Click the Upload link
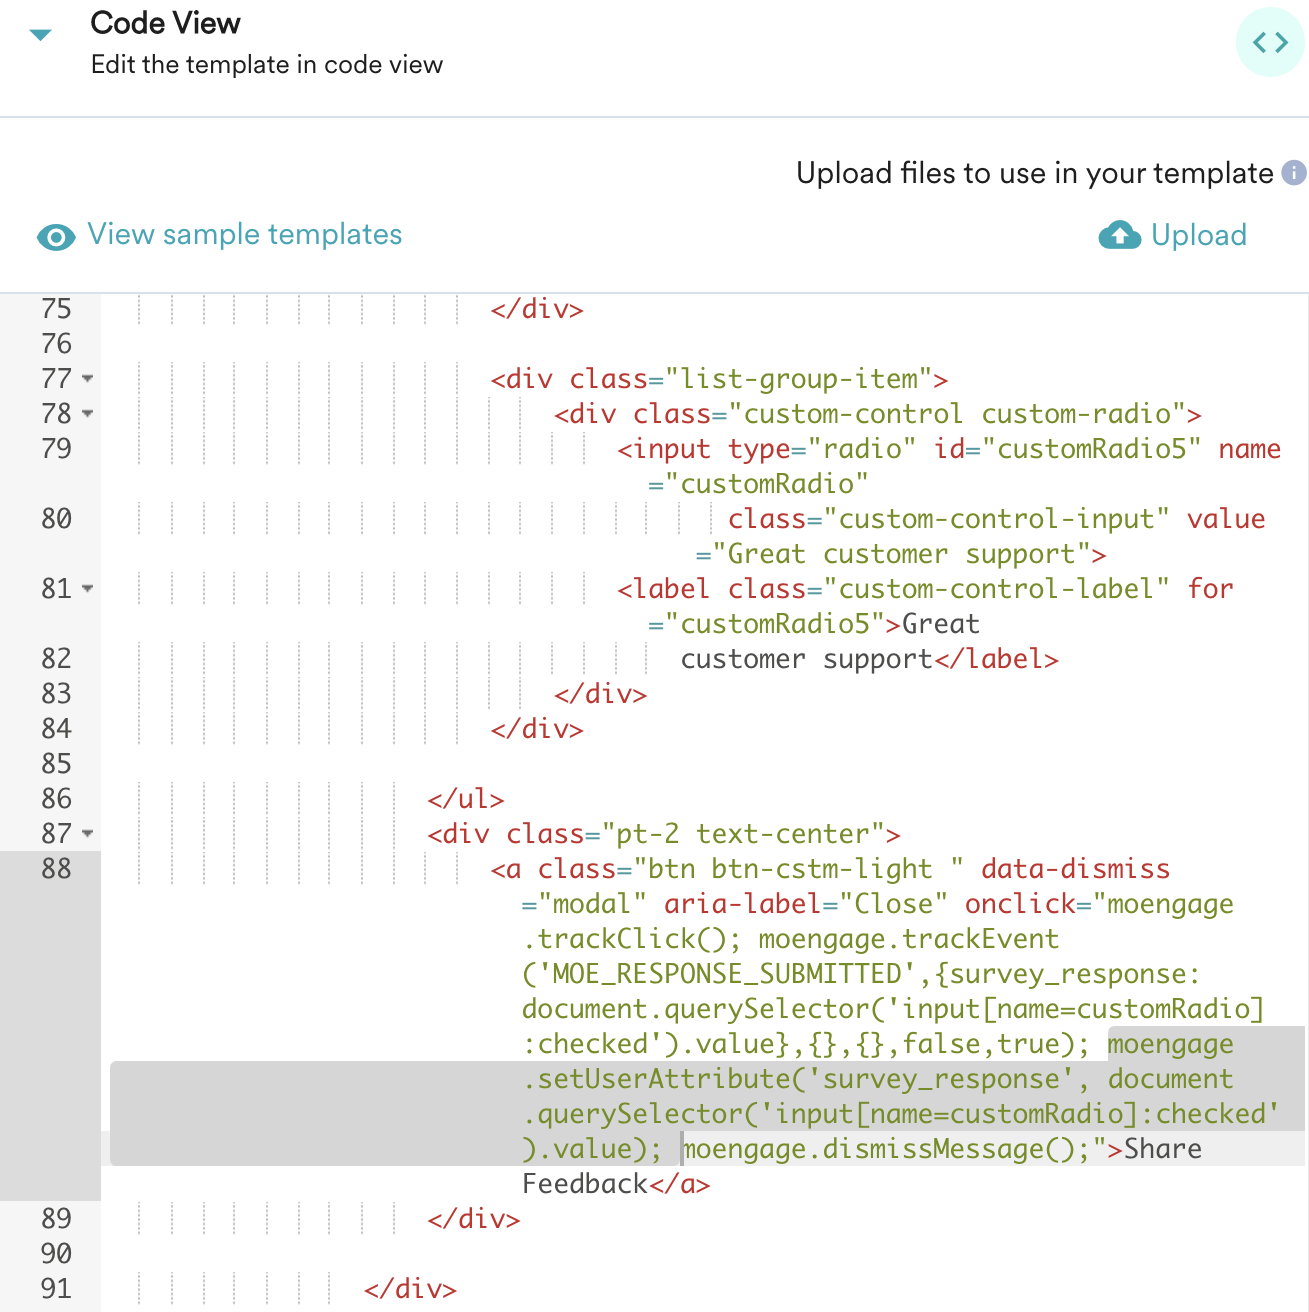This screenshot has width=1309, height=1312. (1198, 235)
